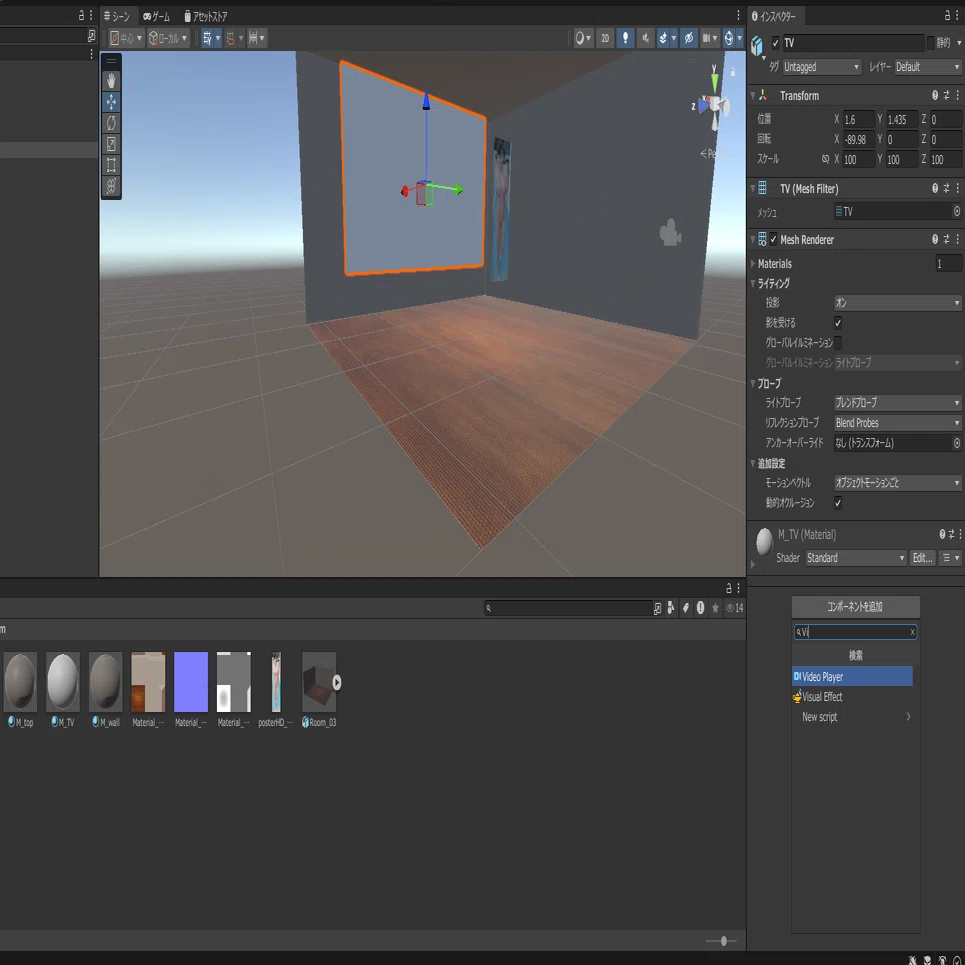Disable the Mesh Renderer component checkbox

[x=773, y=239]
